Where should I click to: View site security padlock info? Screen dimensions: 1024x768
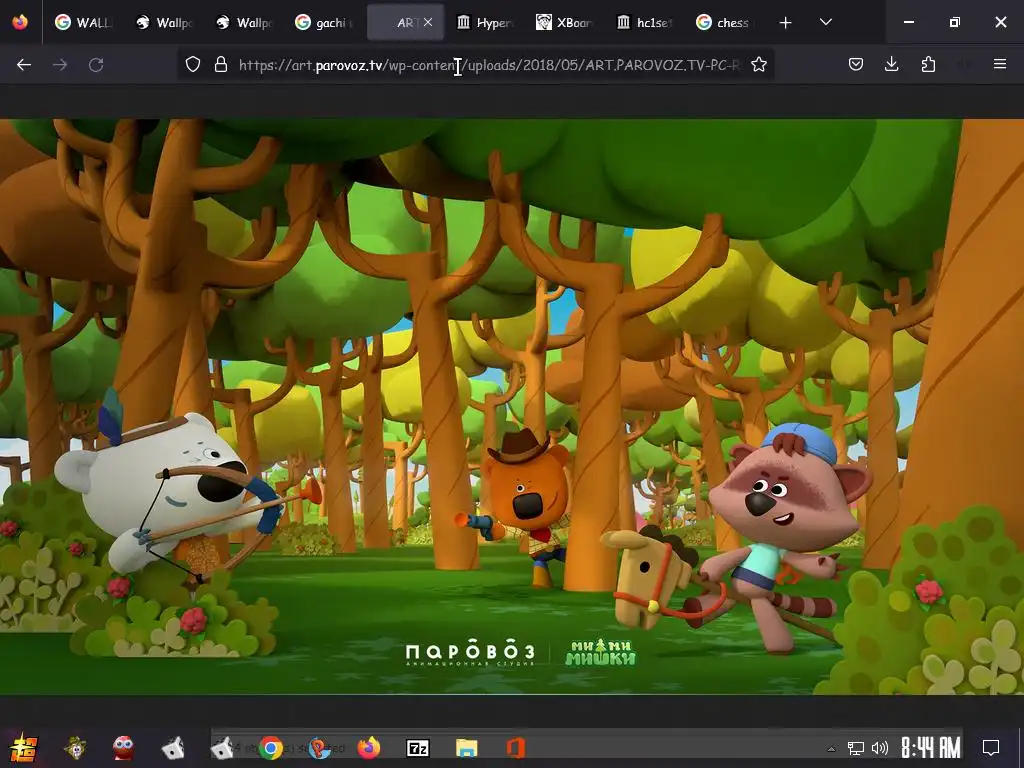221,65
